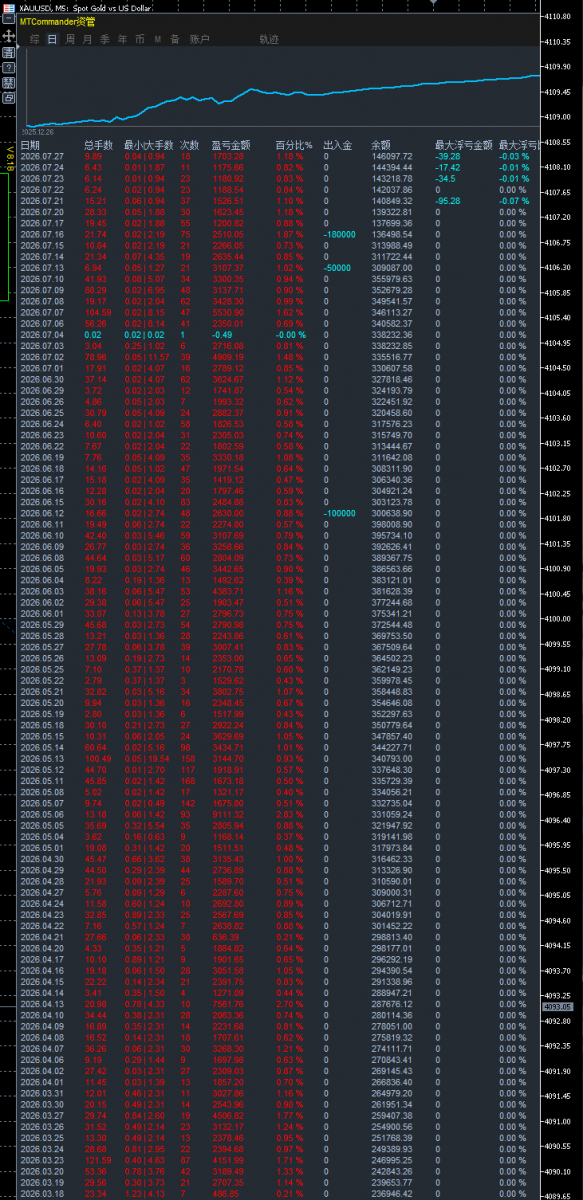Click the date cell 2026.07.24
583x1200 pixels.
[x=42, y=167]
